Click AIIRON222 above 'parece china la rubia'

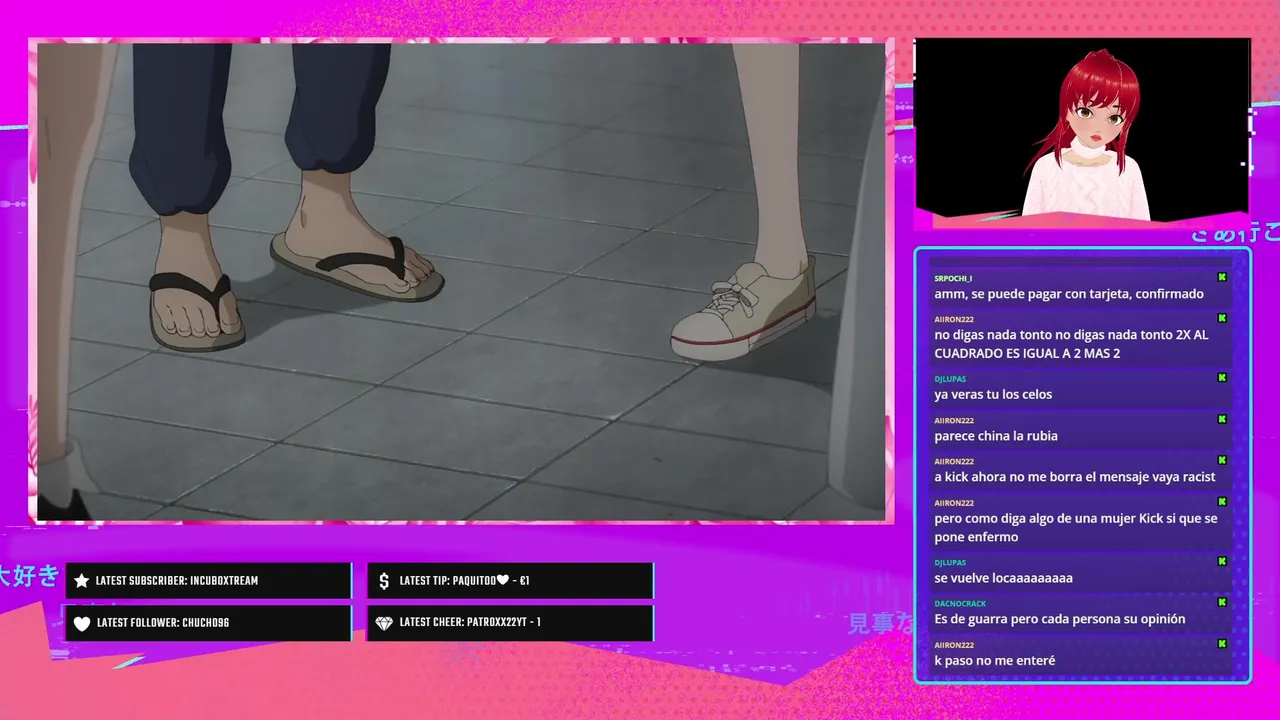[x=954, y=421]
